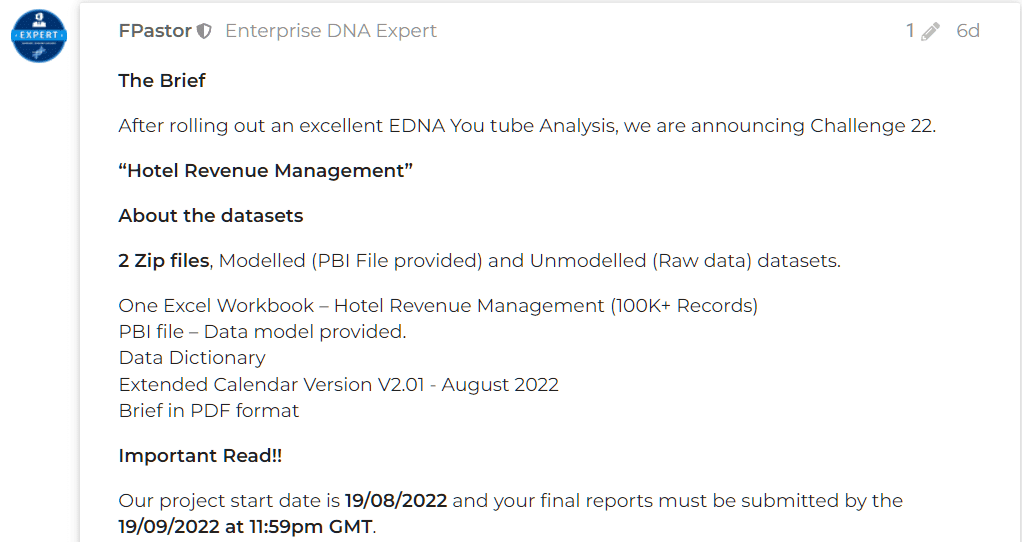Click the Challenge 22 announcement sentence
This screenshot has width=1022, height=542.
527,125
